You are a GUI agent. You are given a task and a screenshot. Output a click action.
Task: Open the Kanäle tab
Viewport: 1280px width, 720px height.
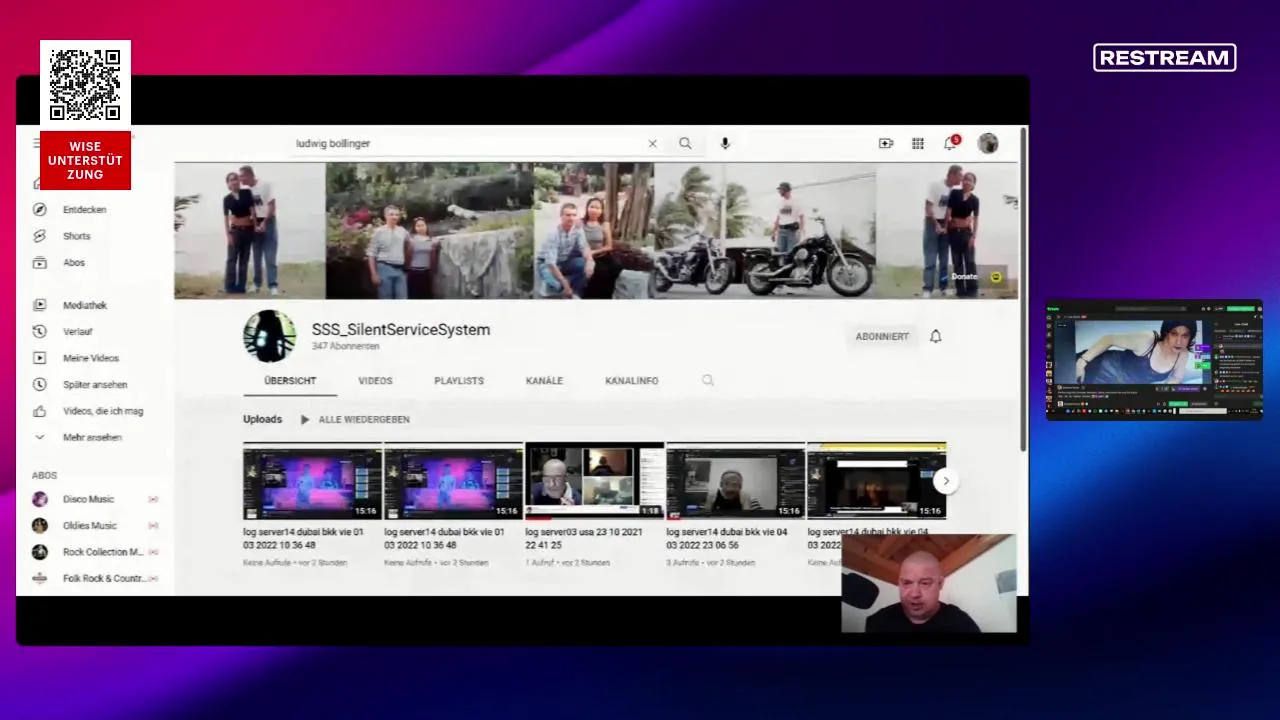tap(544, 381)
